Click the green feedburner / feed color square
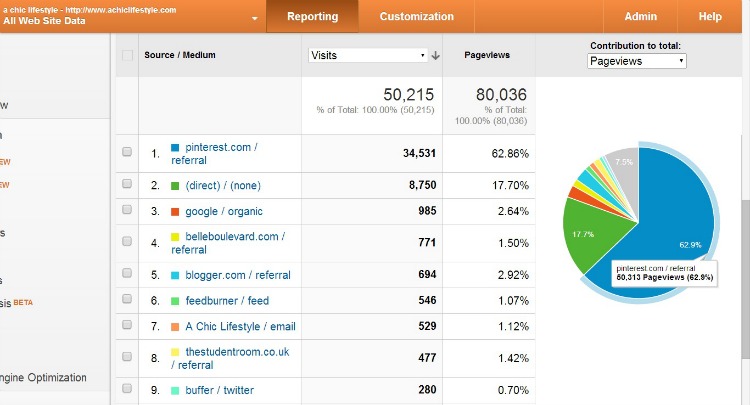 tap(175, 301)
